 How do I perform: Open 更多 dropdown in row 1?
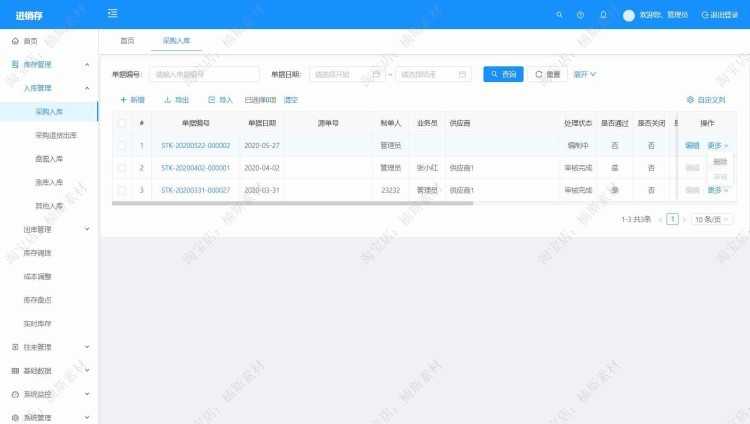(717, 145)
